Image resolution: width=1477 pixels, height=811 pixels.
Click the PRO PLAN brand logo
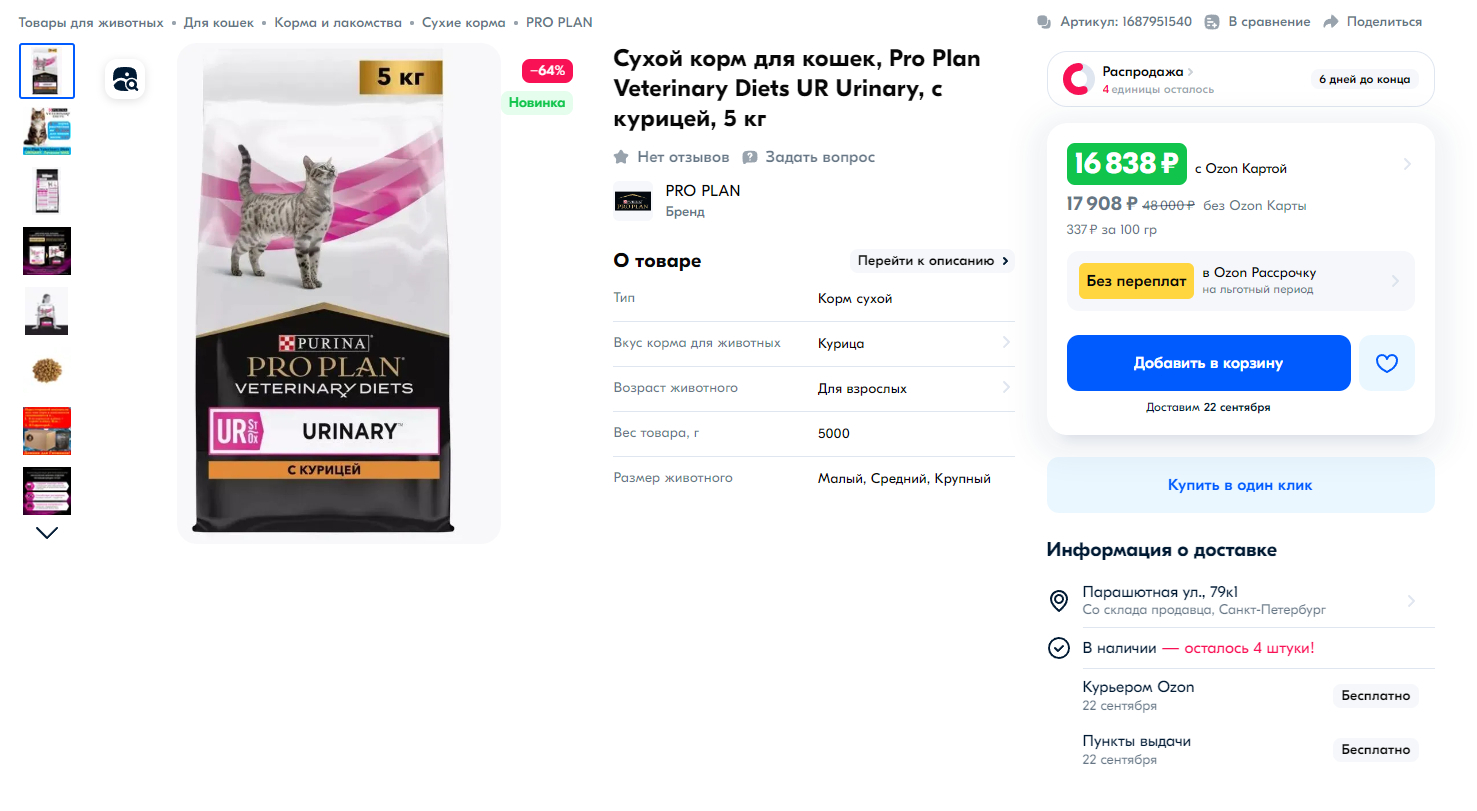click(x=632, y=200)
